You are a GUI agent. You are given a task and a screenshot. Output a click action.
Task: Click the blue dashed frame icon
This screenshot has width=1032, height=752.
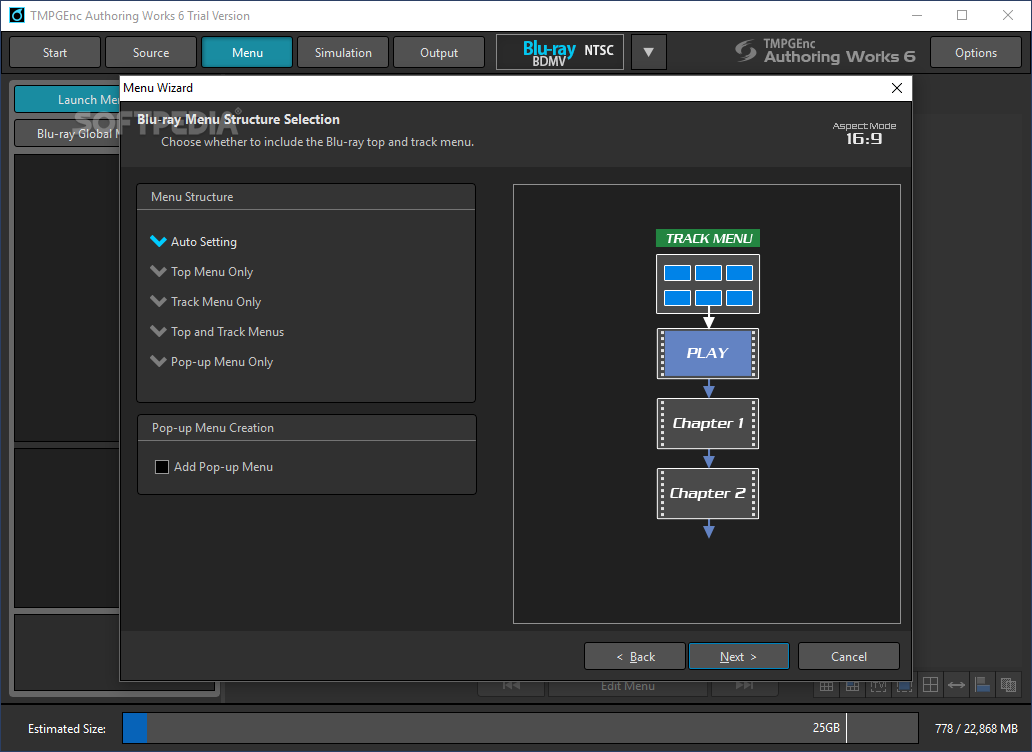coord(904,686)
